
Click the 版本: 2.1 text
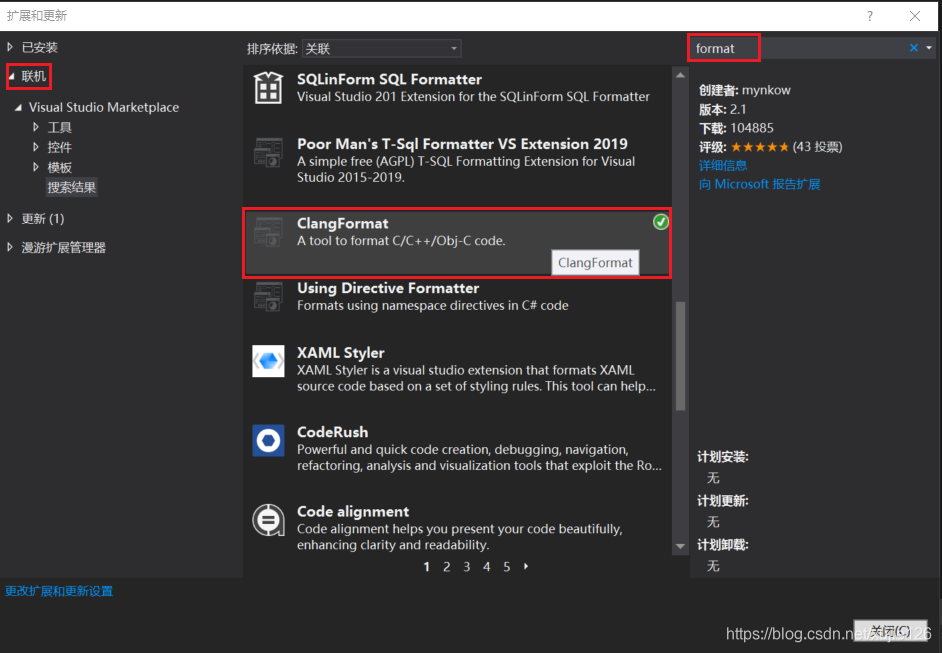pyautogui.click(x=722, y=109)
